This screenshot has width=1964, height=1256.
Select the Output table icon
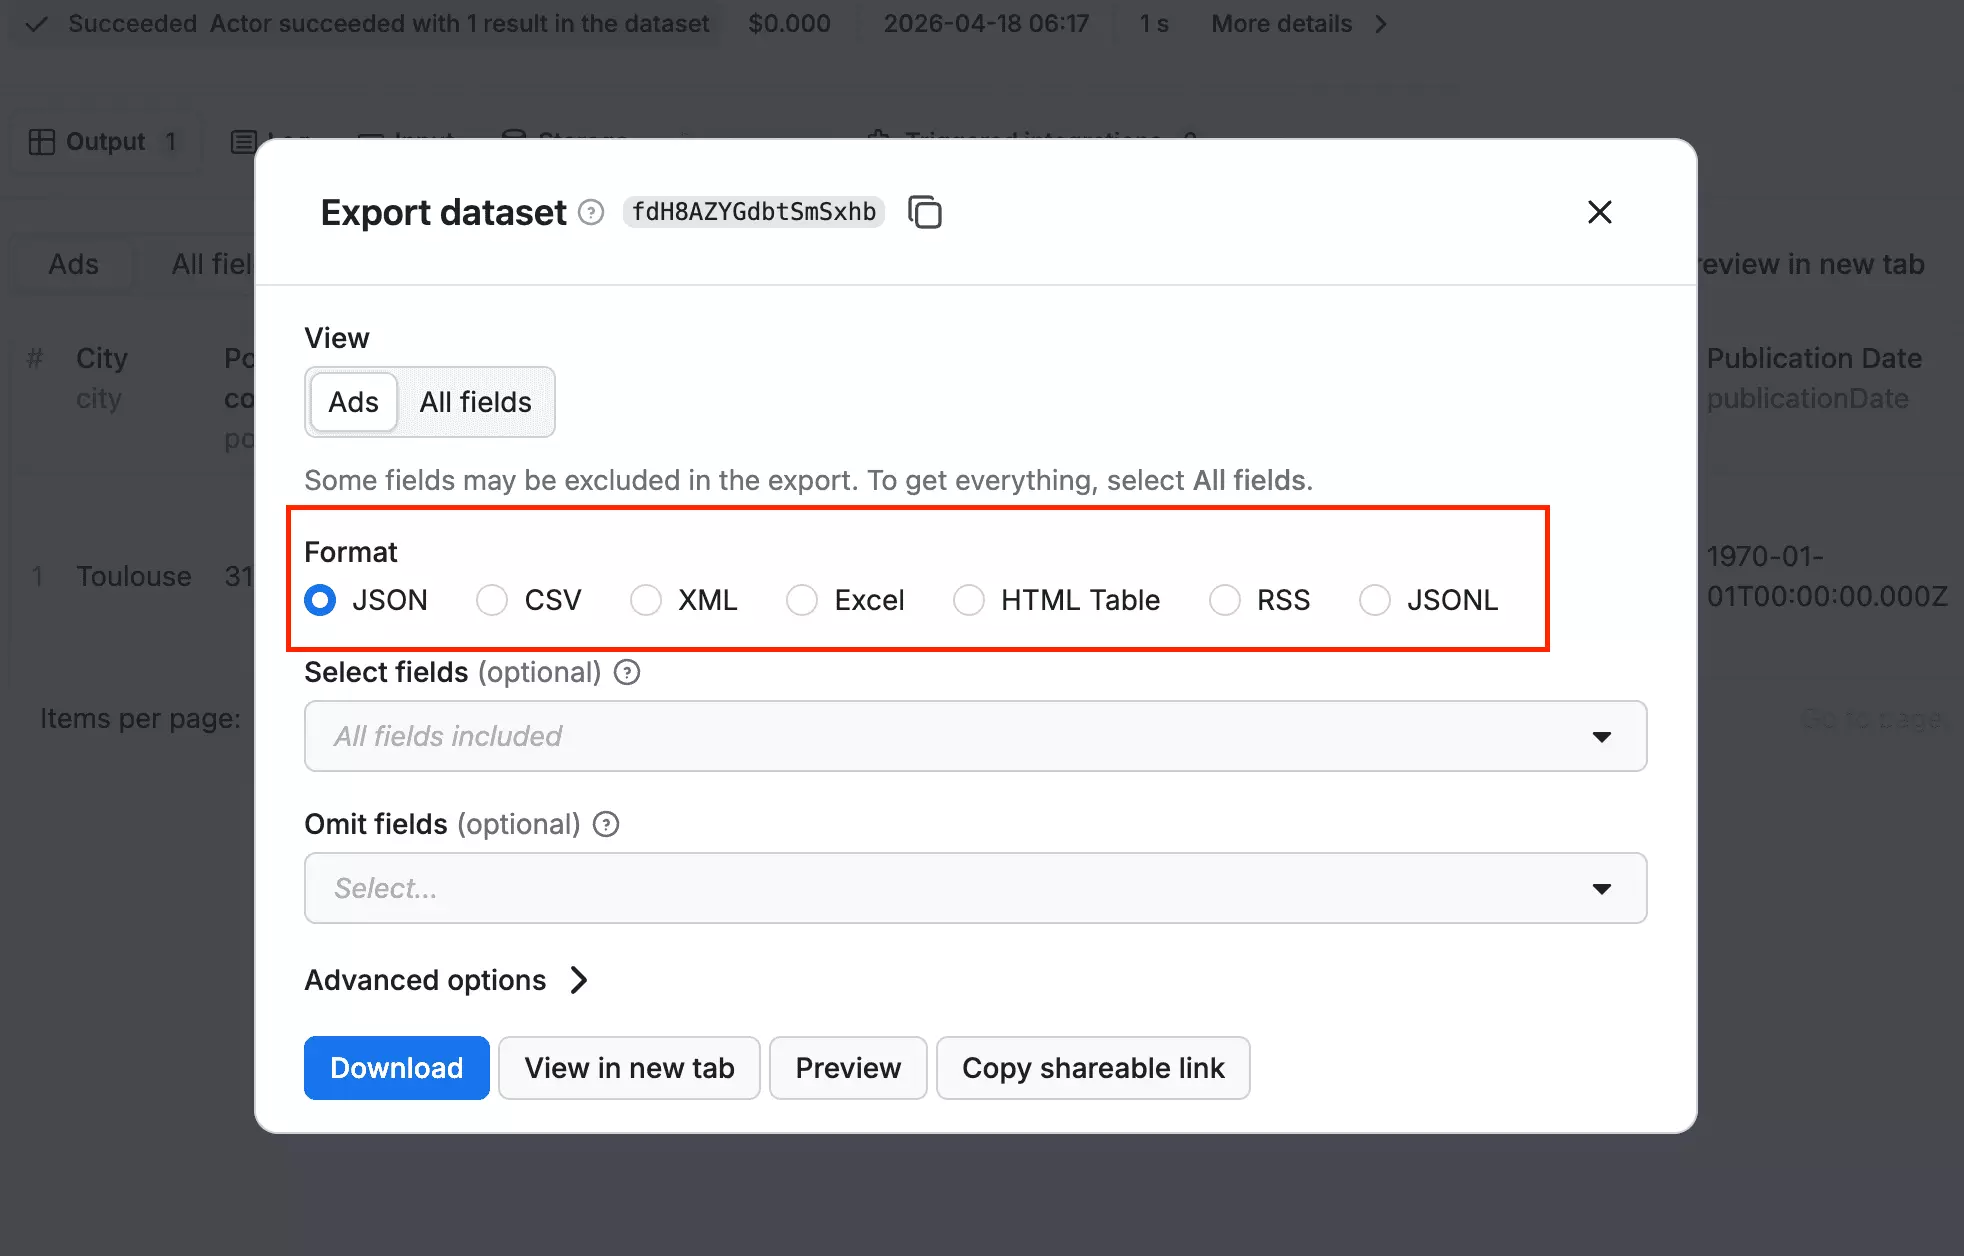[41, 141]
